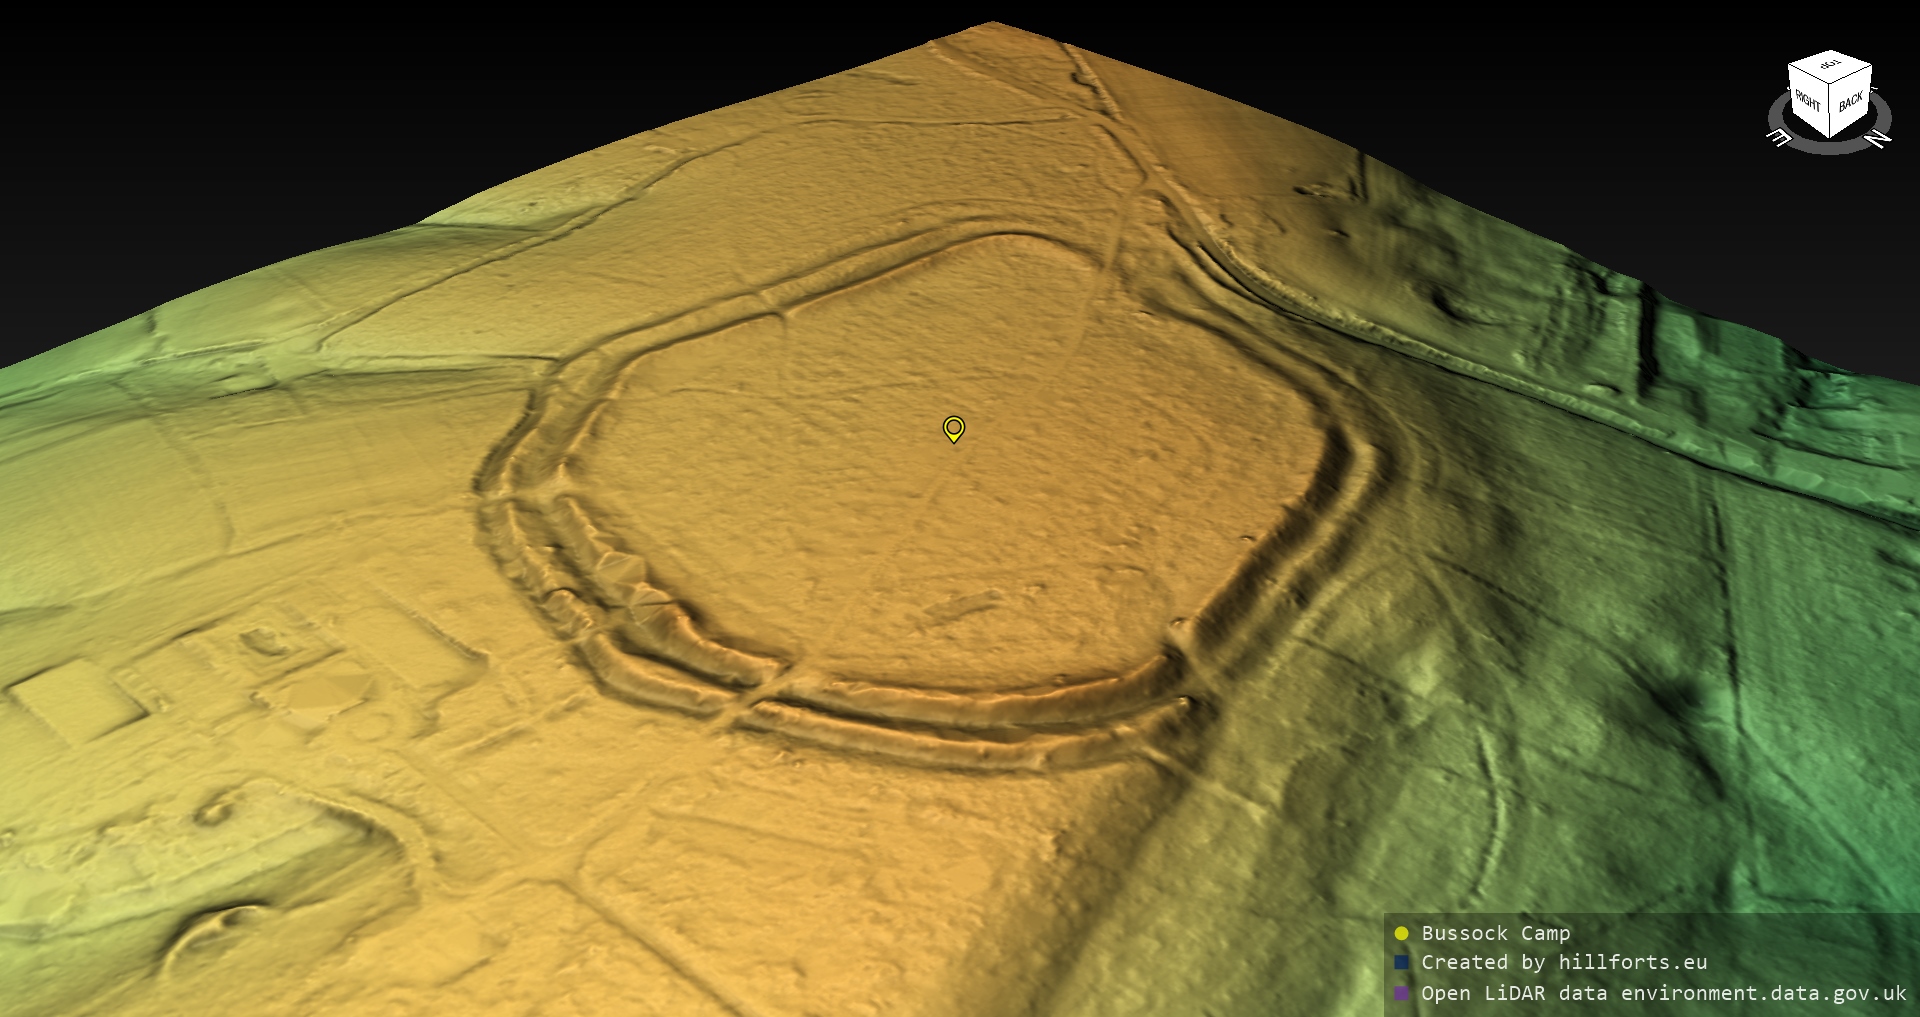This screenshot has width=1920, height=1017.
Task: Click the yellow dot beside Bussock Camp
Action: pyautogui.click(x=1401, y=934)
